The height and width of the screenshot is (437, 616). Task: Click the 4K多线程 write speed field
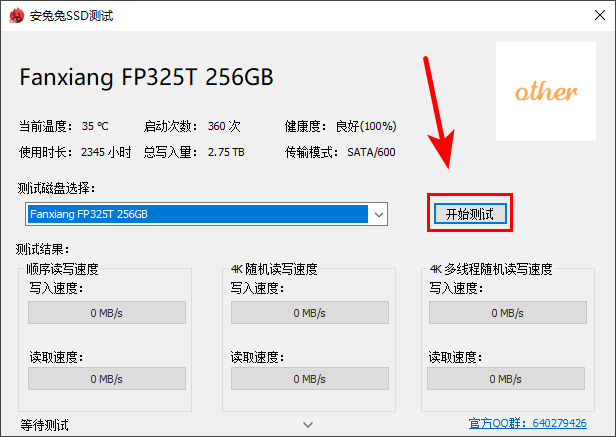tap(507, 313)
